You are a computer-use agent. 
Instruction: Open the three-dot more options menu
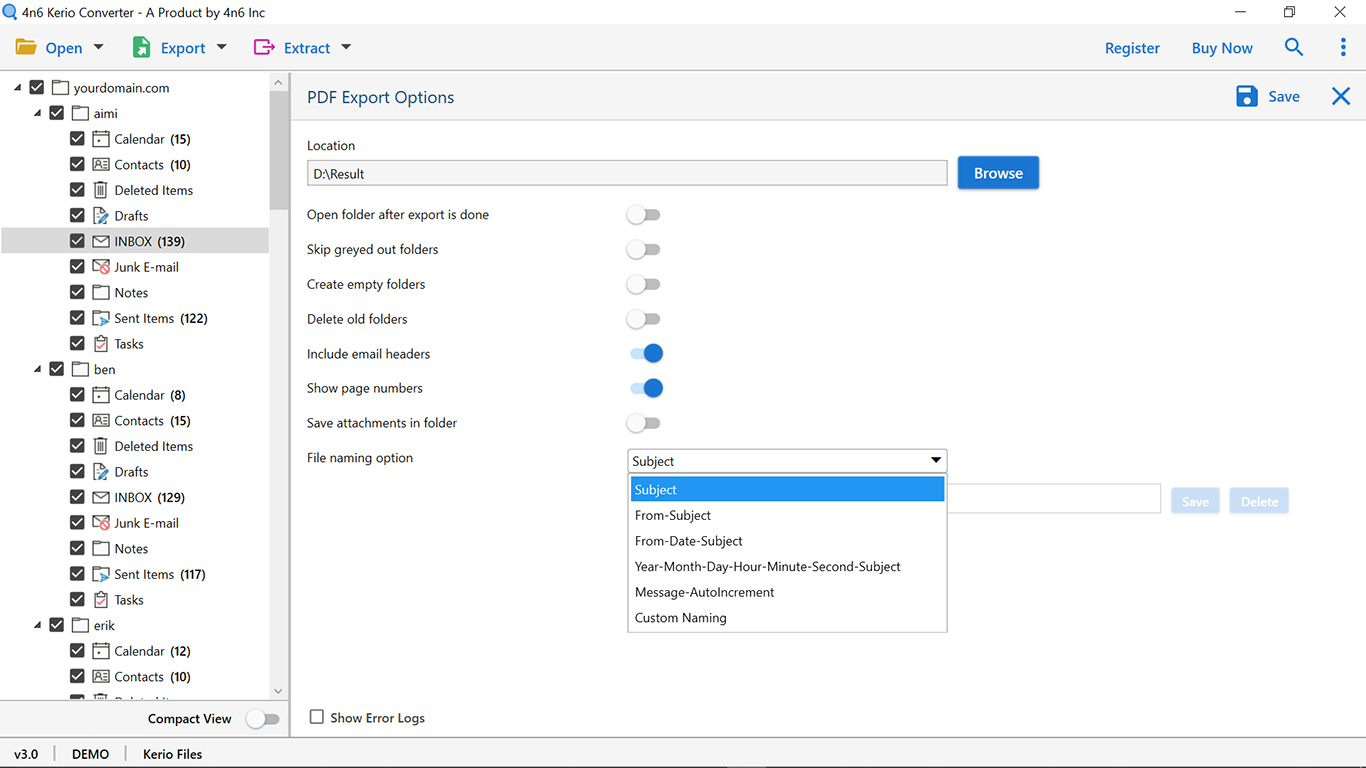pos(1343,47)
